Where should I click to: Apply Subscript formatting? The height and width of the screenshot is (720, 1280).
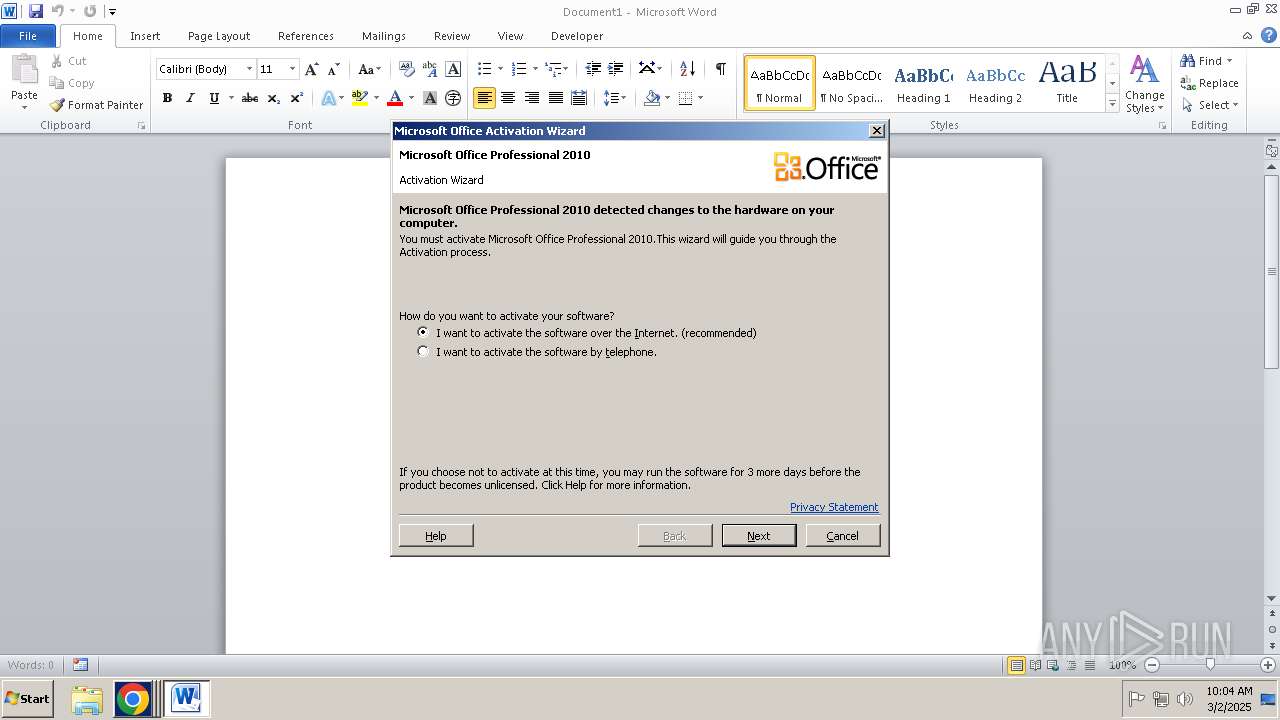pyautogui.click(x=274, y=98)
